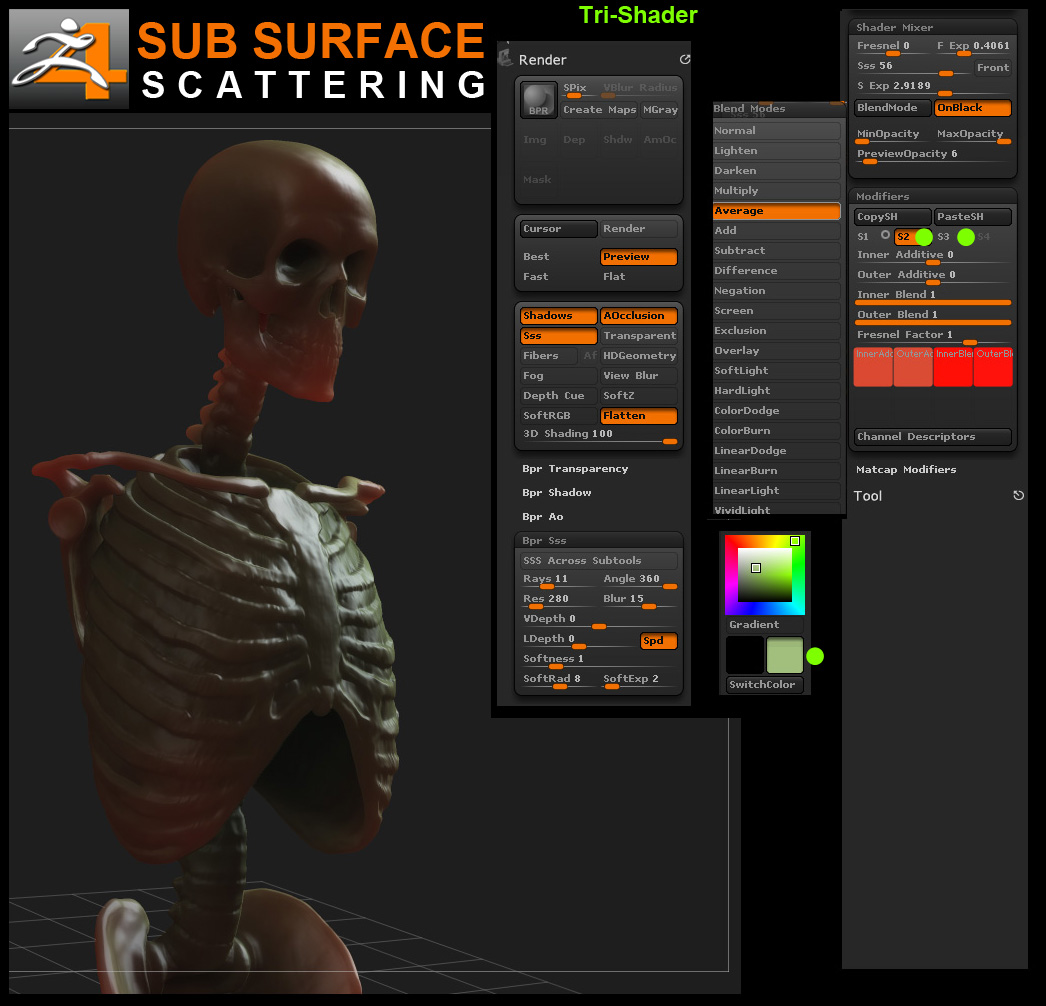Choose Multiply blend mode
The width and height of the screenshot is (1046, 1006).
(776, 191)
